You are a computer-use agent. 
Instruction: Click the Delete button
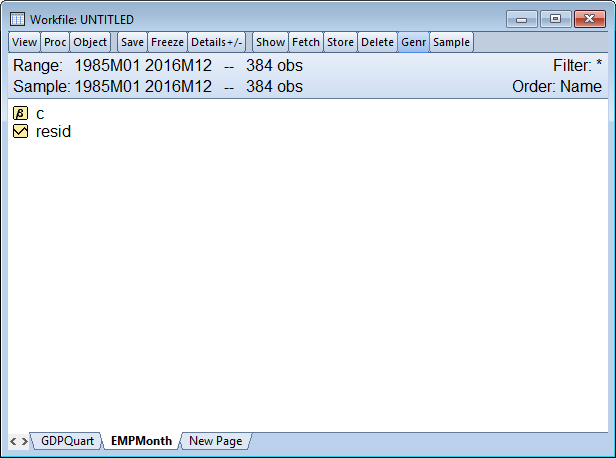click(377, 42)
